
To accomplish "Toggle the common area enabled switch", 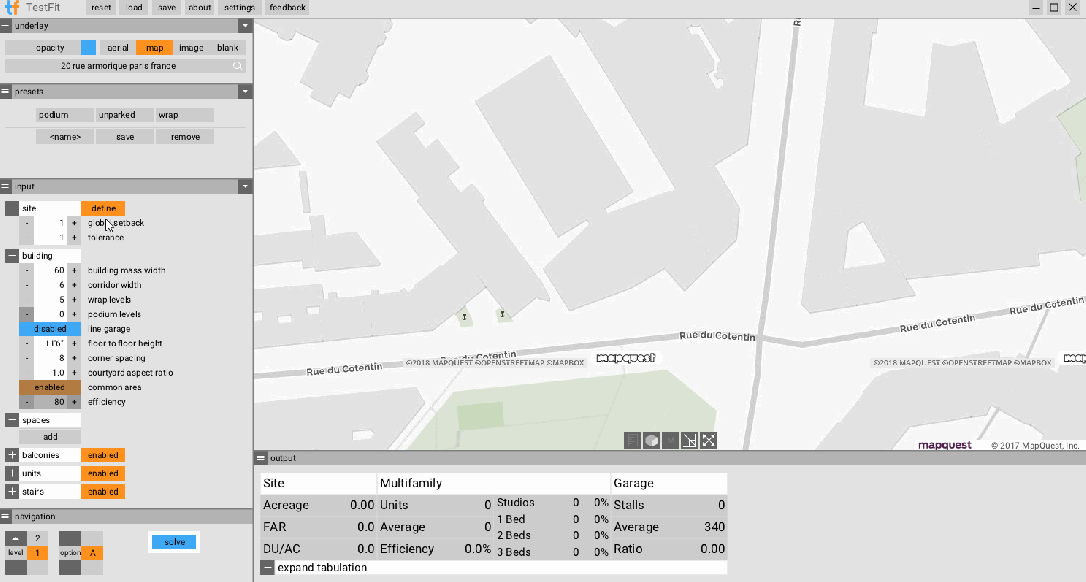I will coord(50,387).
